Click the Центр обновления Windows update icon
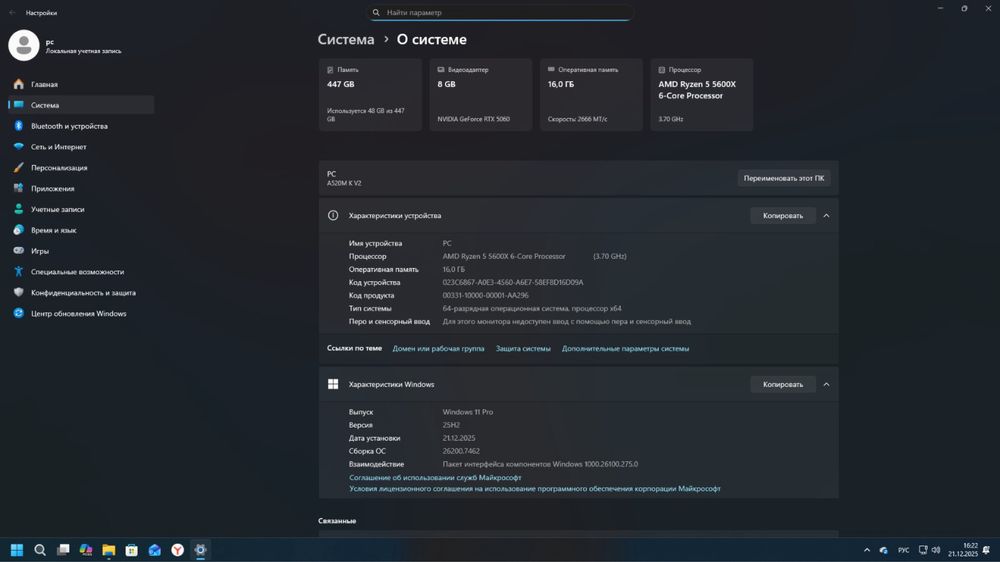Image resolution: width=1000 pixels, height=562 pixels. coord(18,313)
